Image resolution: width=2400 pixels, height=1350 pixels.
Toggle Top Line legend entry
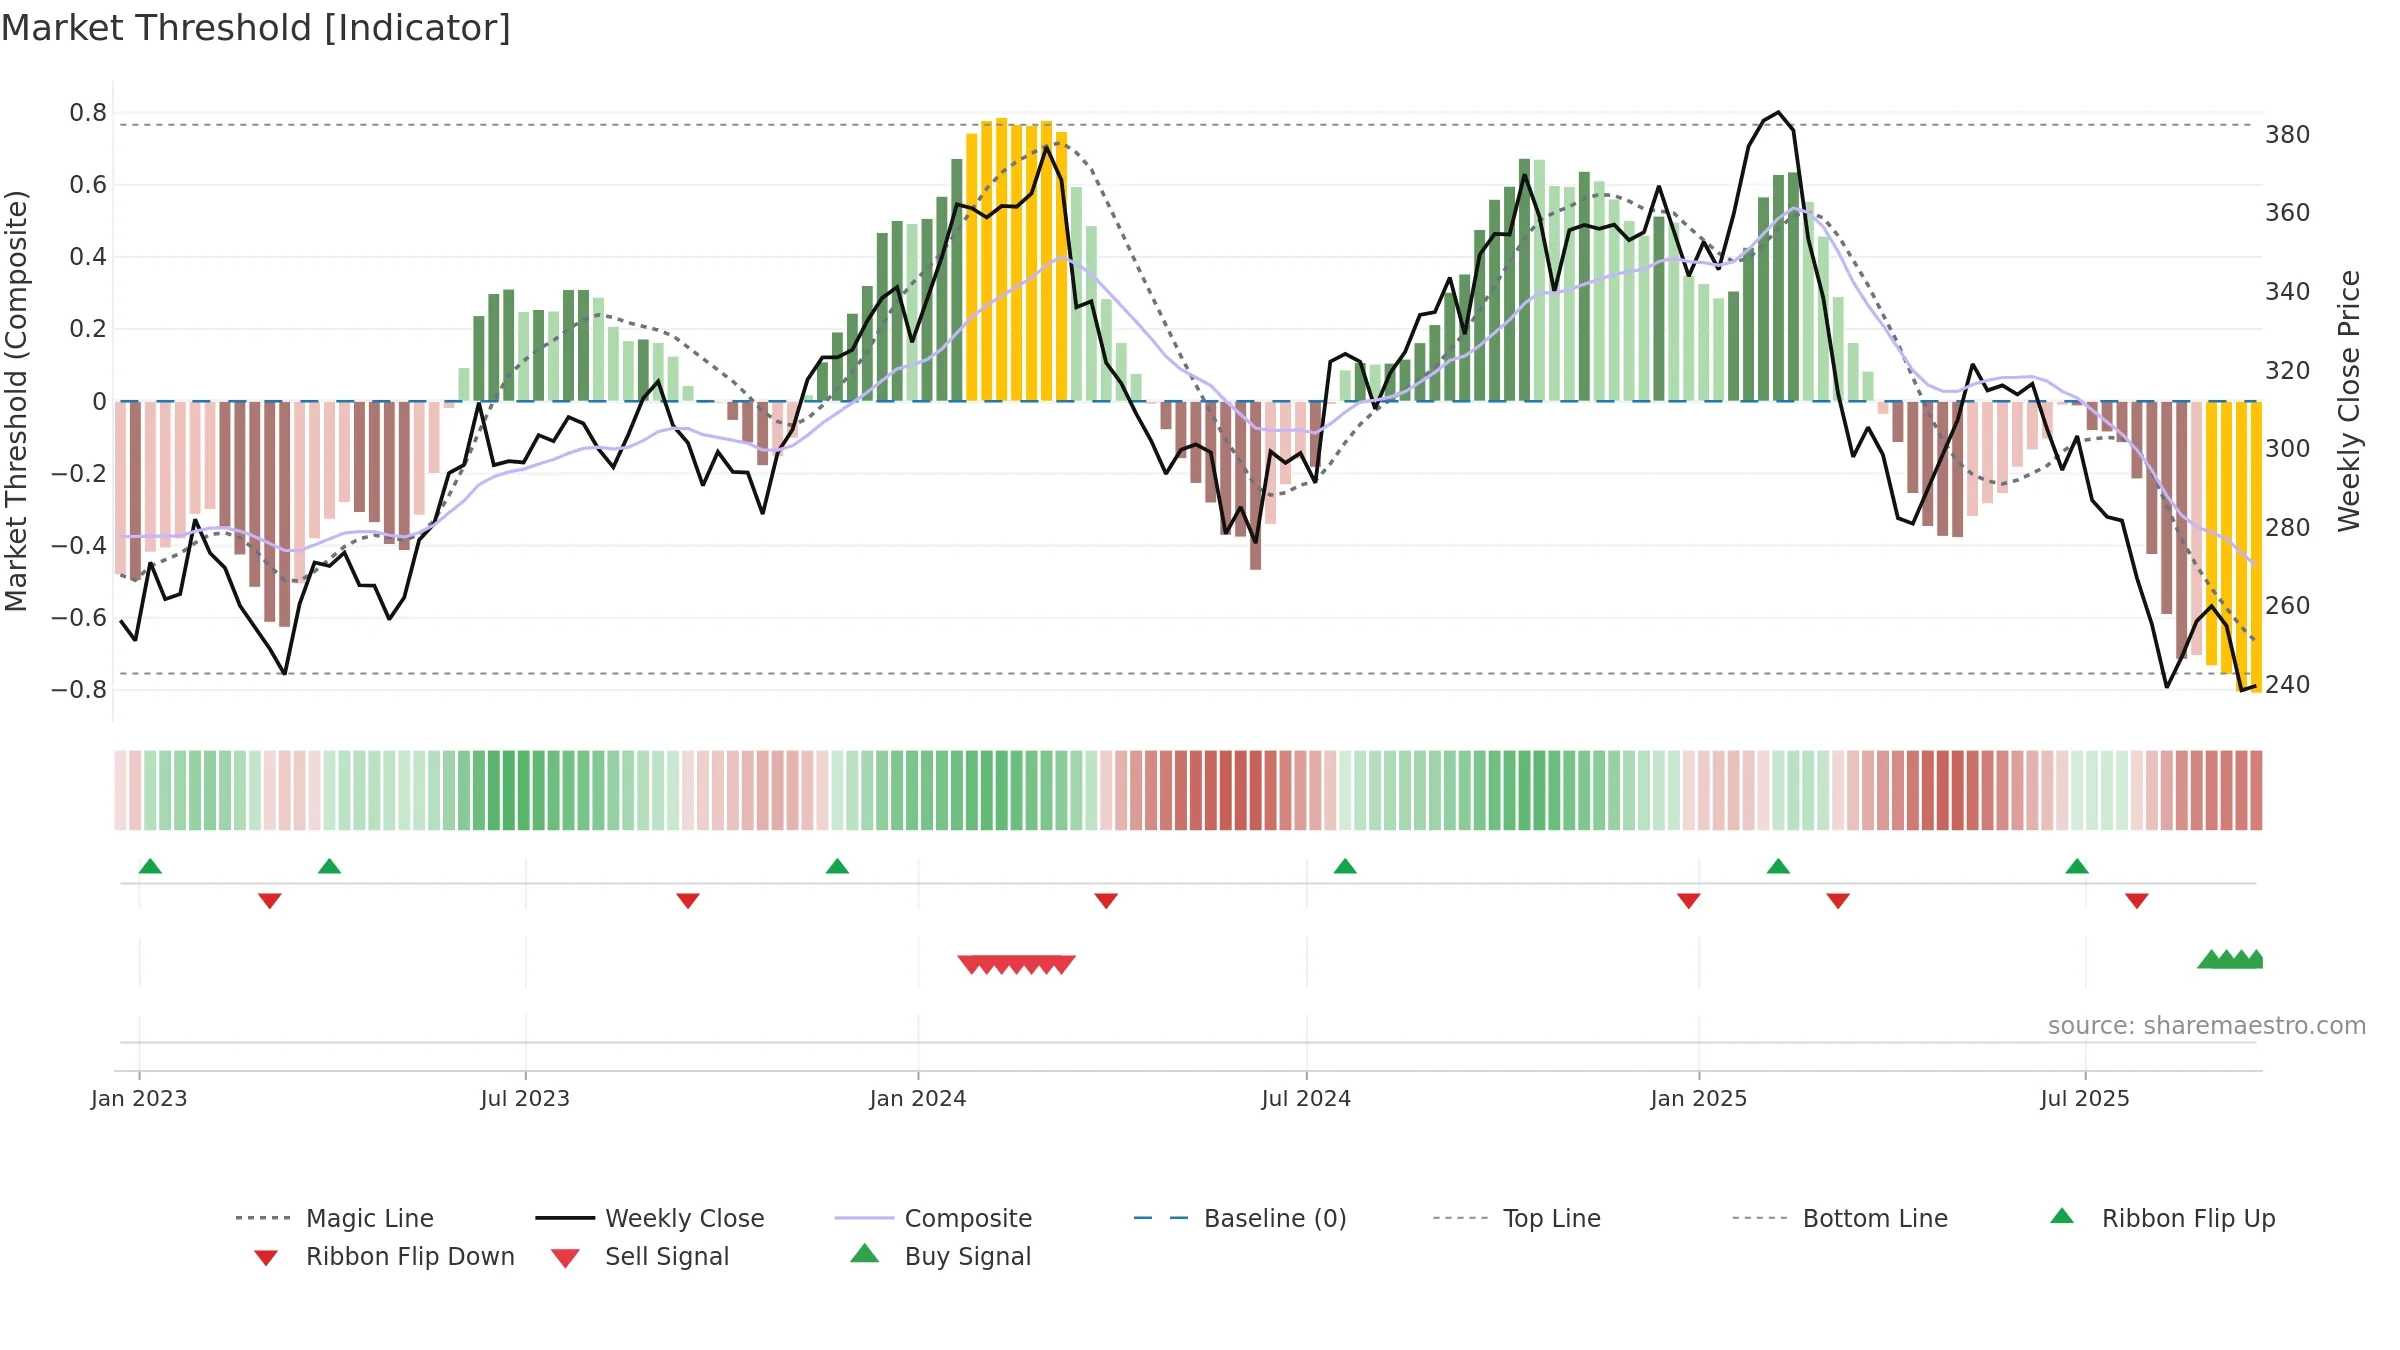1516,1218
